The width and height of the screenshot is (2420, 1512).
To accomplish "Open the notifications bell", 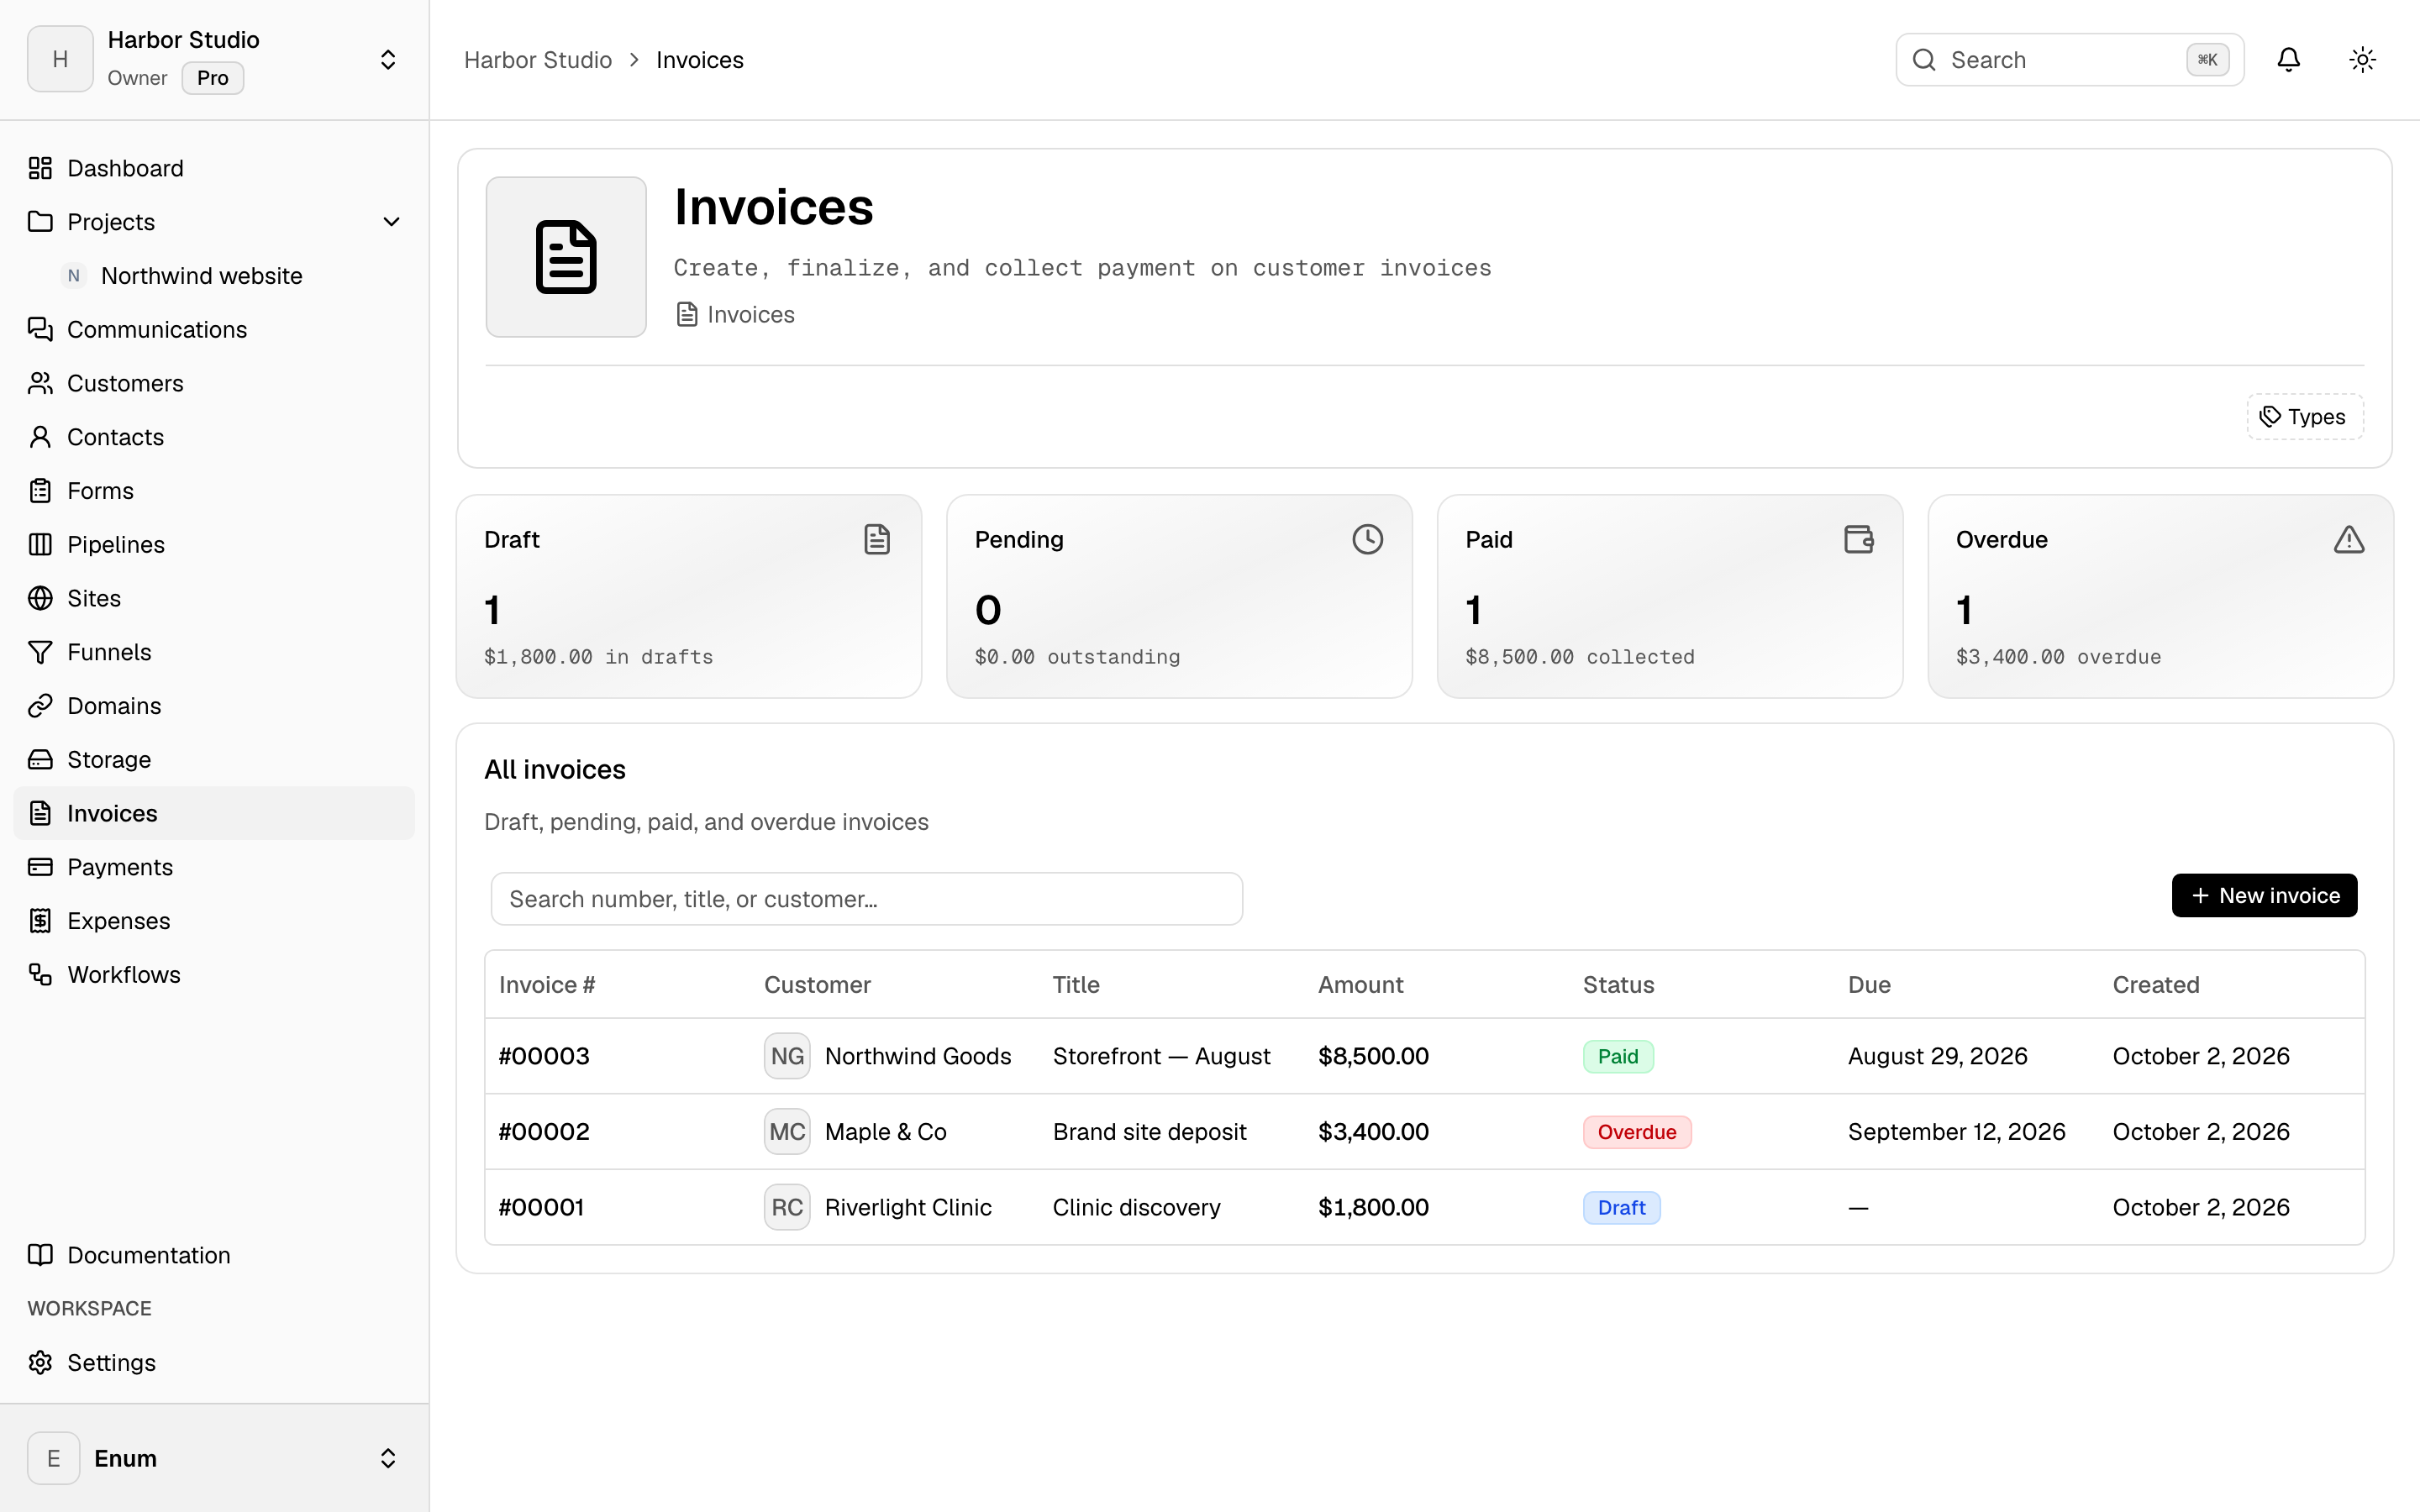I will click(x=2288, y=60).
